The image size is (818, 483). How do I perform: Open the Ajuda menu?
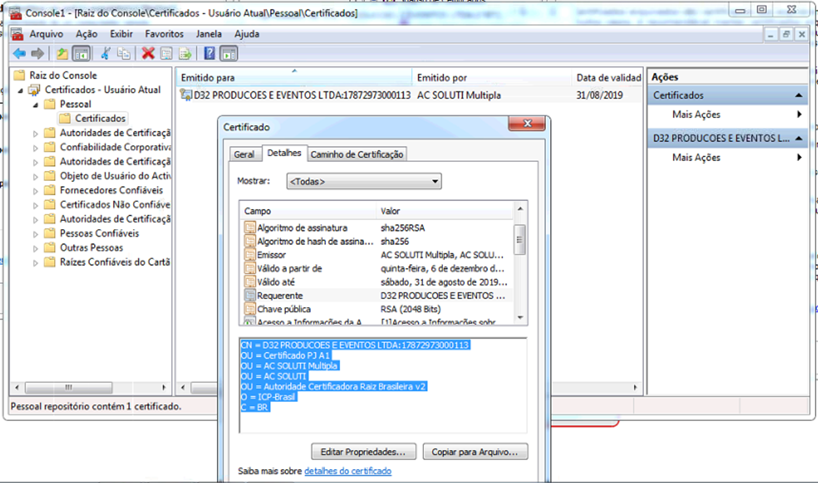point(247,34)
